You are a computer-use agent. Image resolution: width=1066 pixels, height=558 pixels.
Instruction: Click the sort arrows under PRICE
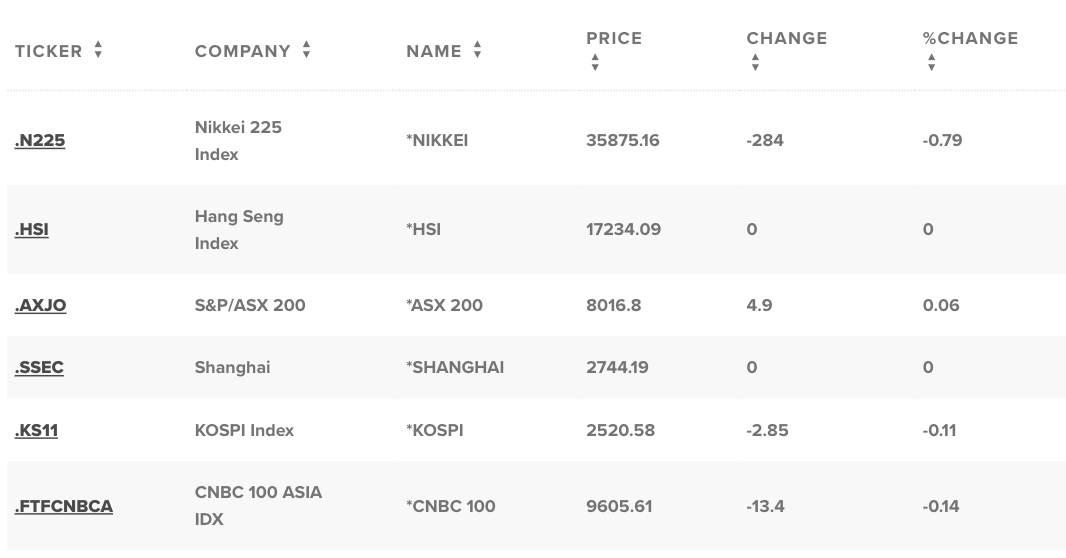(x=595, y=63)
